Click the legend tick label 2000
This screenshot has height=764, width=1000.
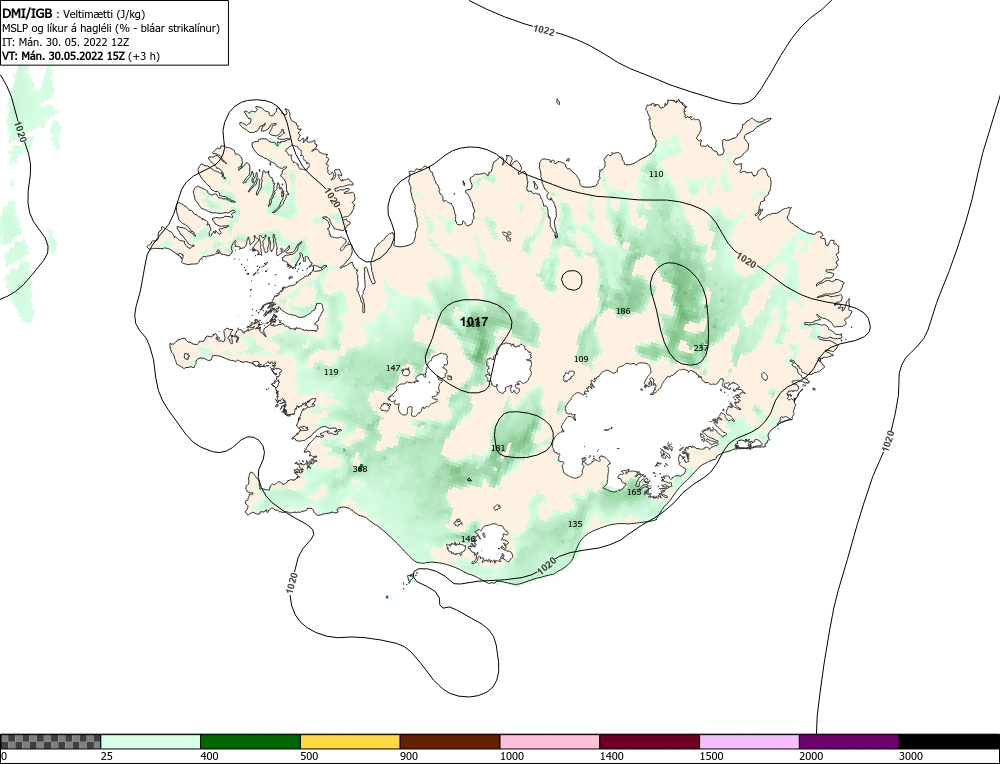[811, 756]
